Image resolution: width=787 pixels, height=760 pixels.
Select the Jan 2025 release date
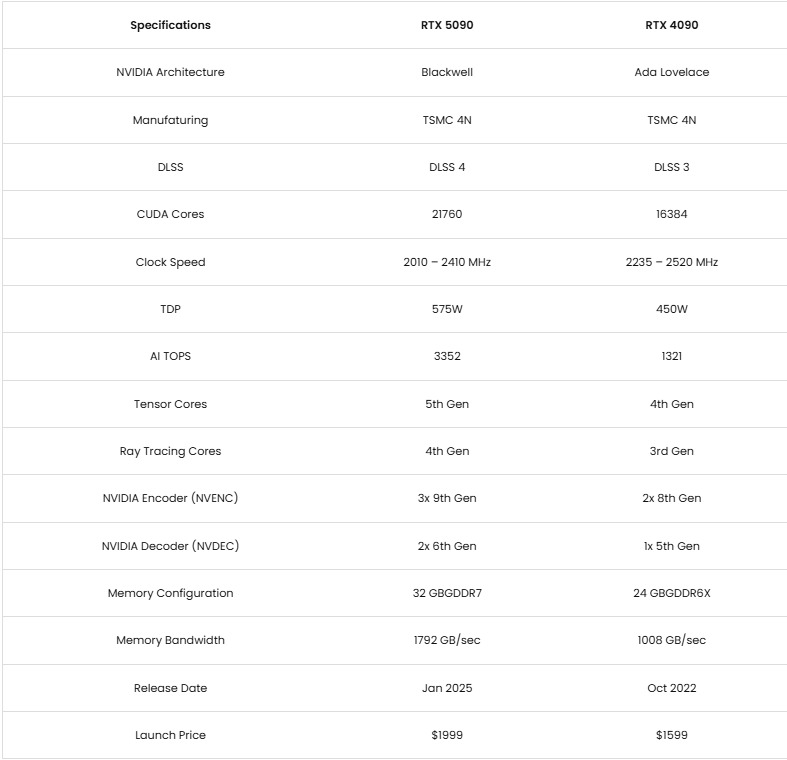tap(446, 688)
